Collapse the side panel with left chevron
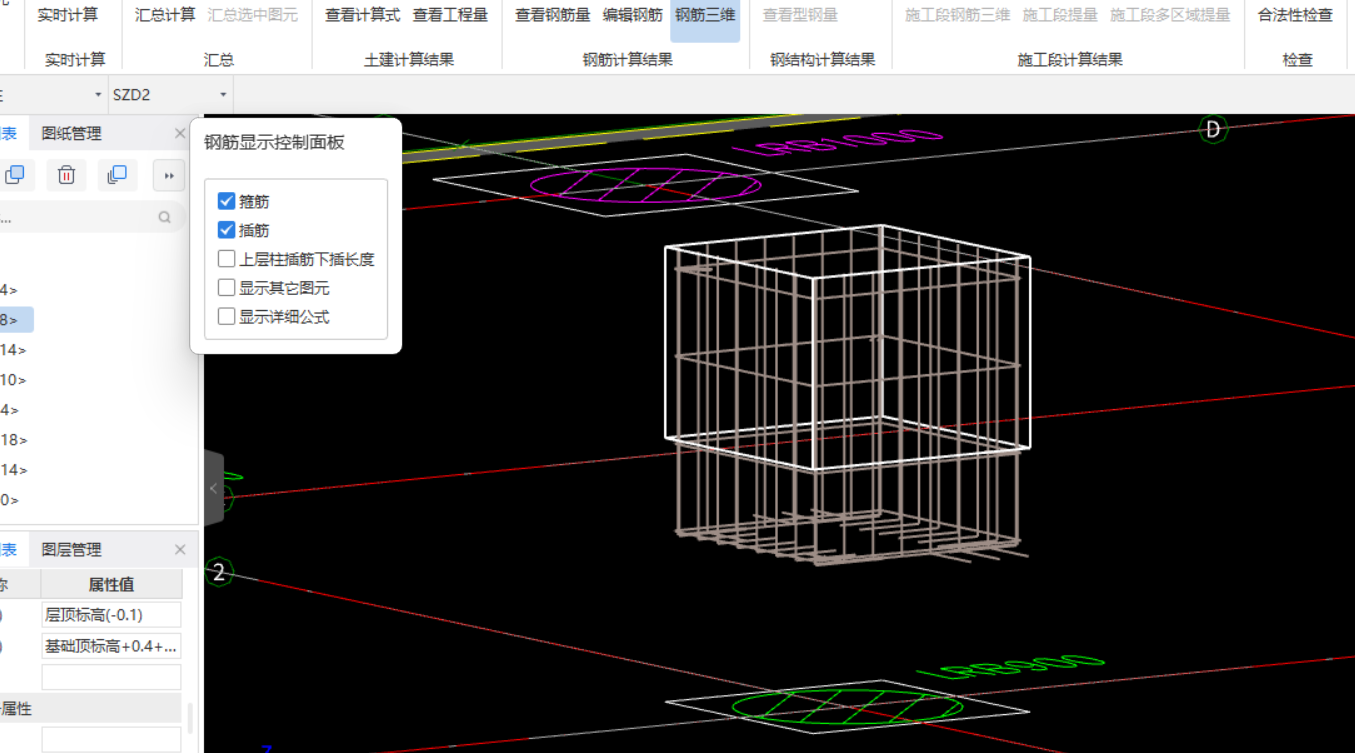1355x753 pixels. (x=213, y=488)
